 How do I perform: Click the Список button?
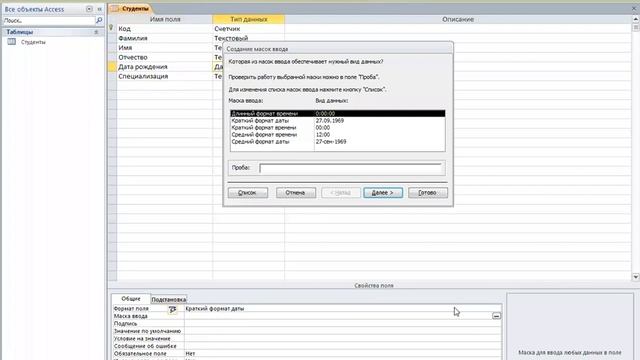point(248,193)
